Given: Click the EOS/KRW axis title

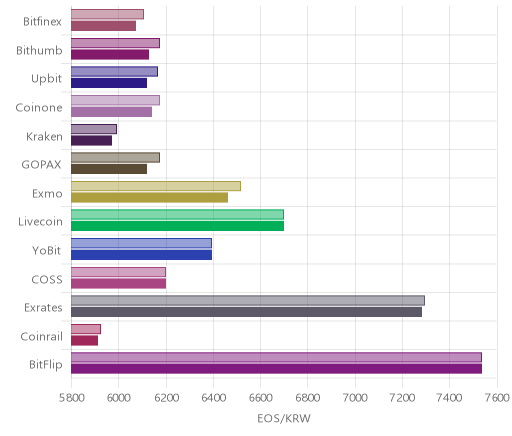Looking at the screenshot, I should [x=284, y=418].
